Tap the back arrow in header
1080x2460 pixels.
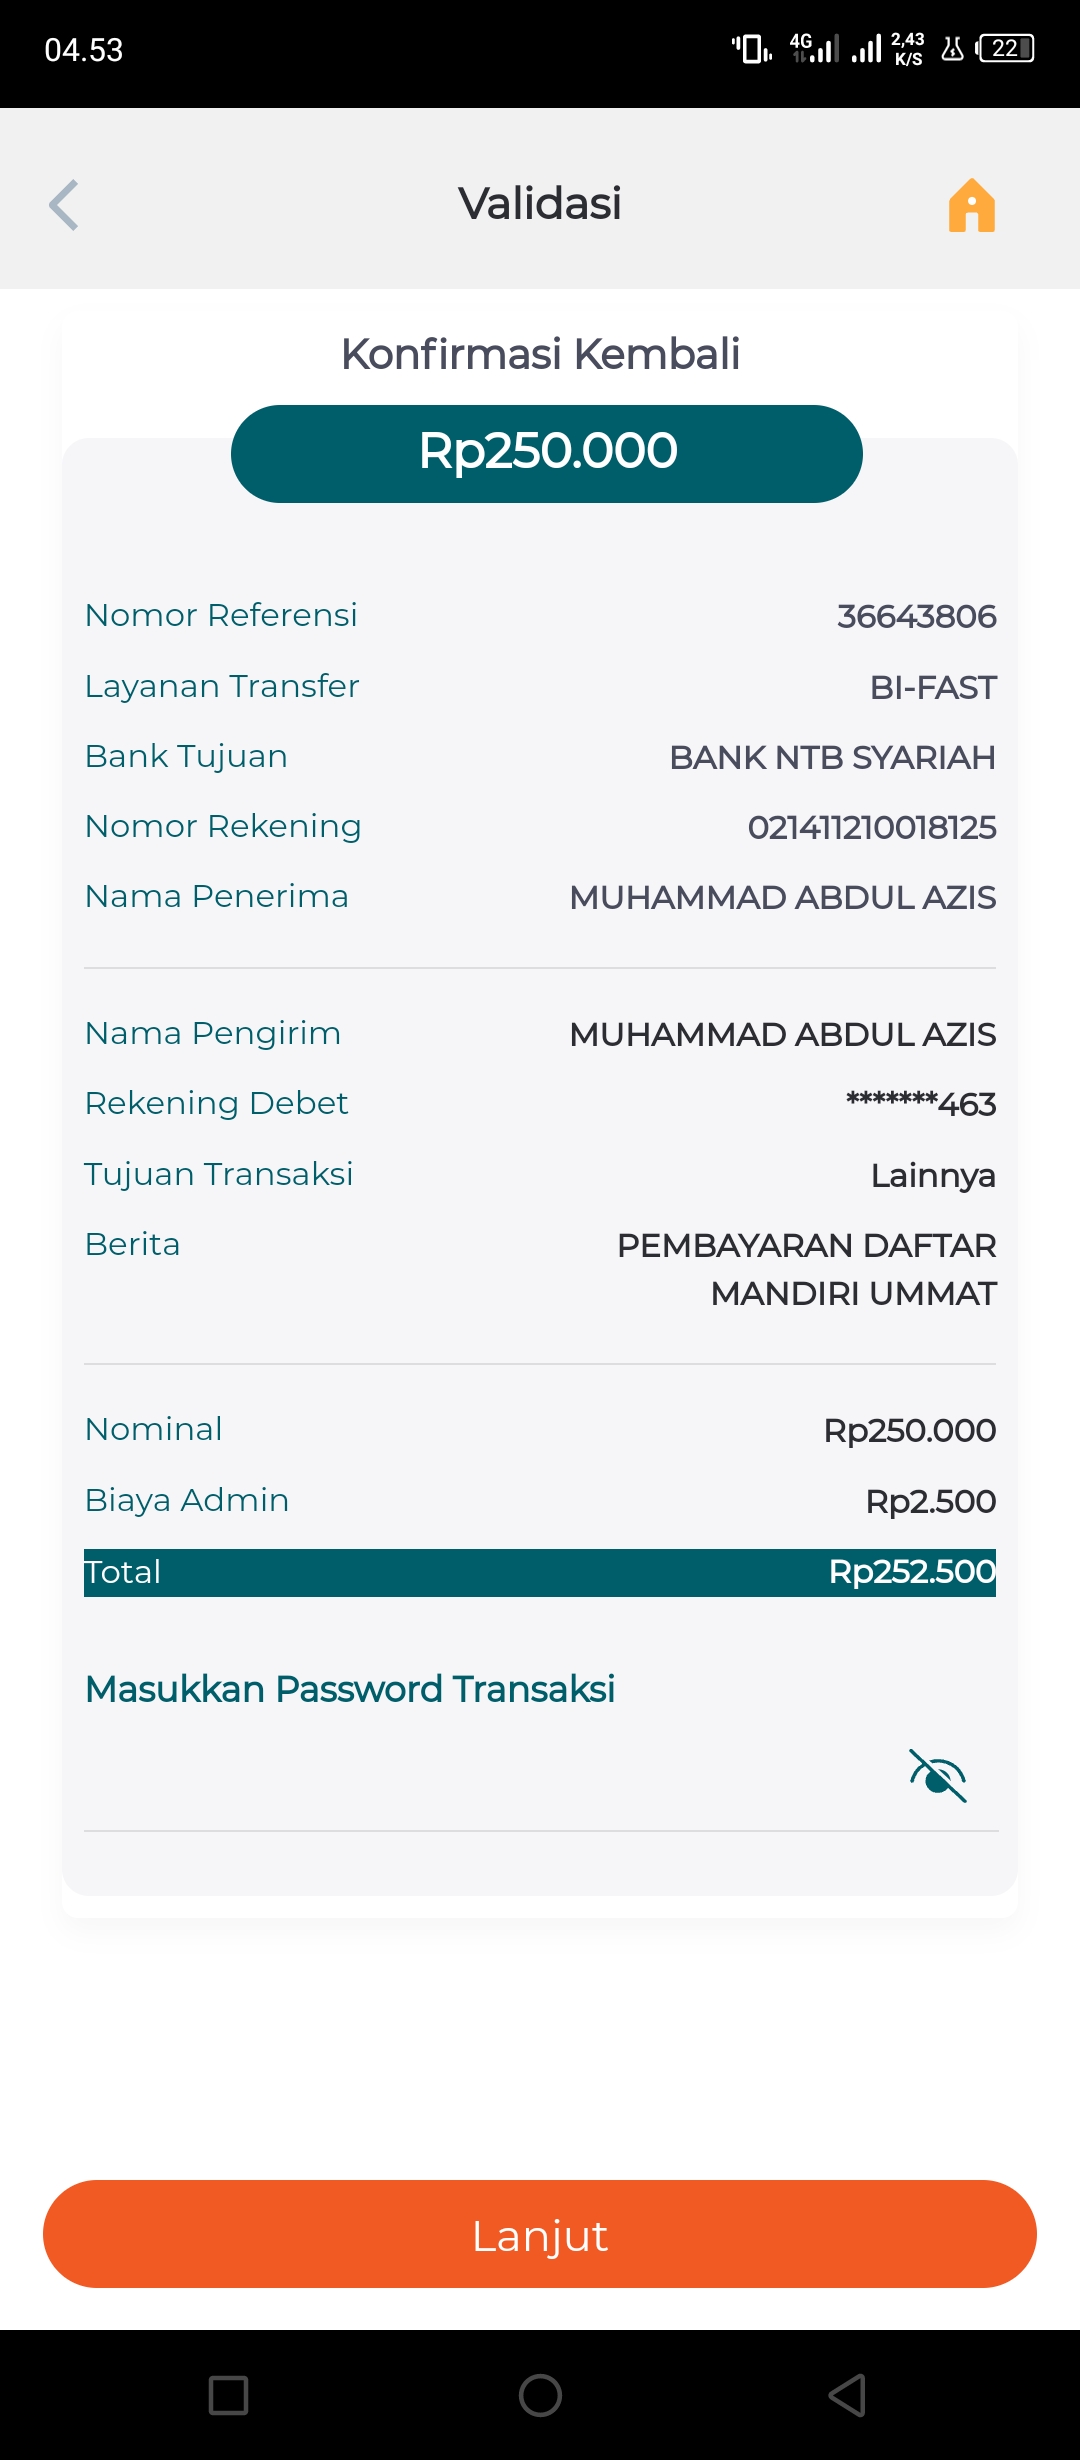point(64,205)
